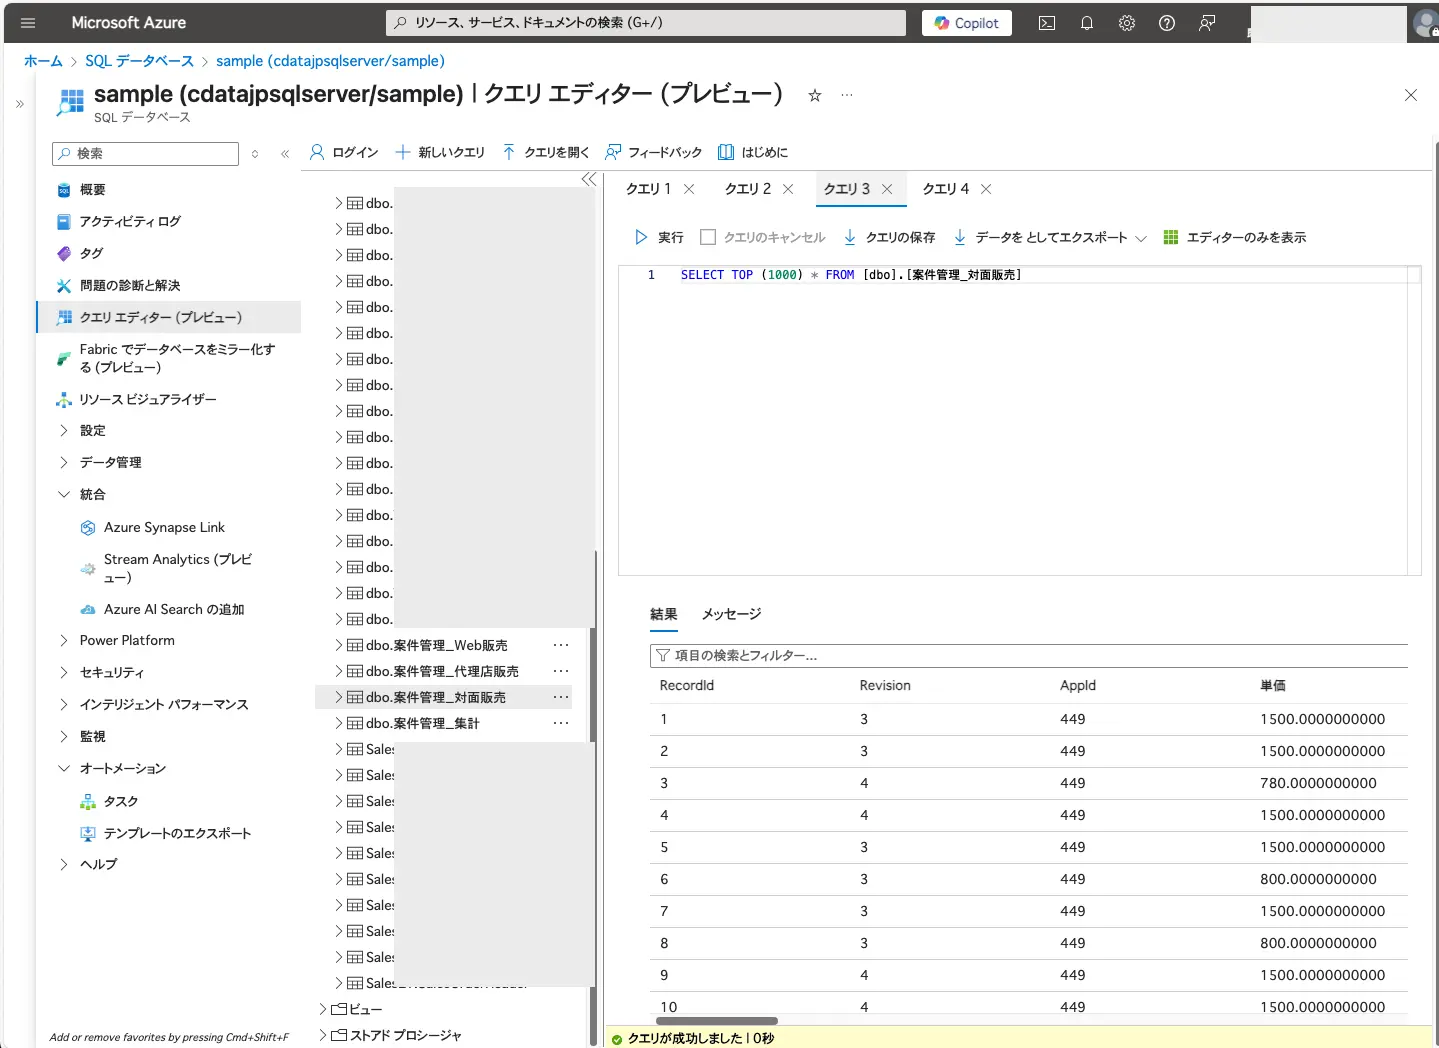The height and width of the screenshot is (1048, 1439).
Task: Click the Copilot button
Action: pyautogui.click(x=966, y=23)
